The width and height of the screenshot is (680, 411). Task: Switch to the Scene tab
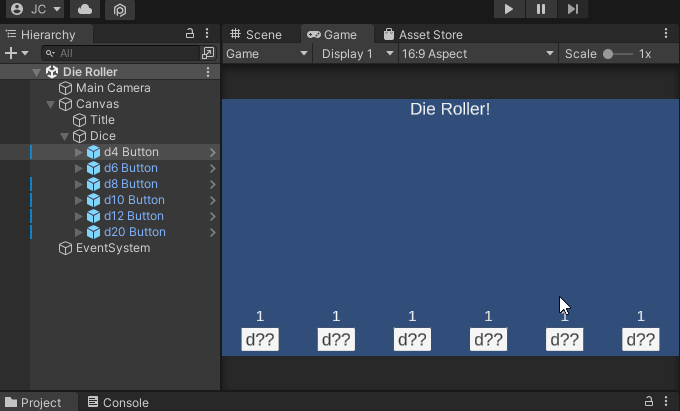click(256, 35)
